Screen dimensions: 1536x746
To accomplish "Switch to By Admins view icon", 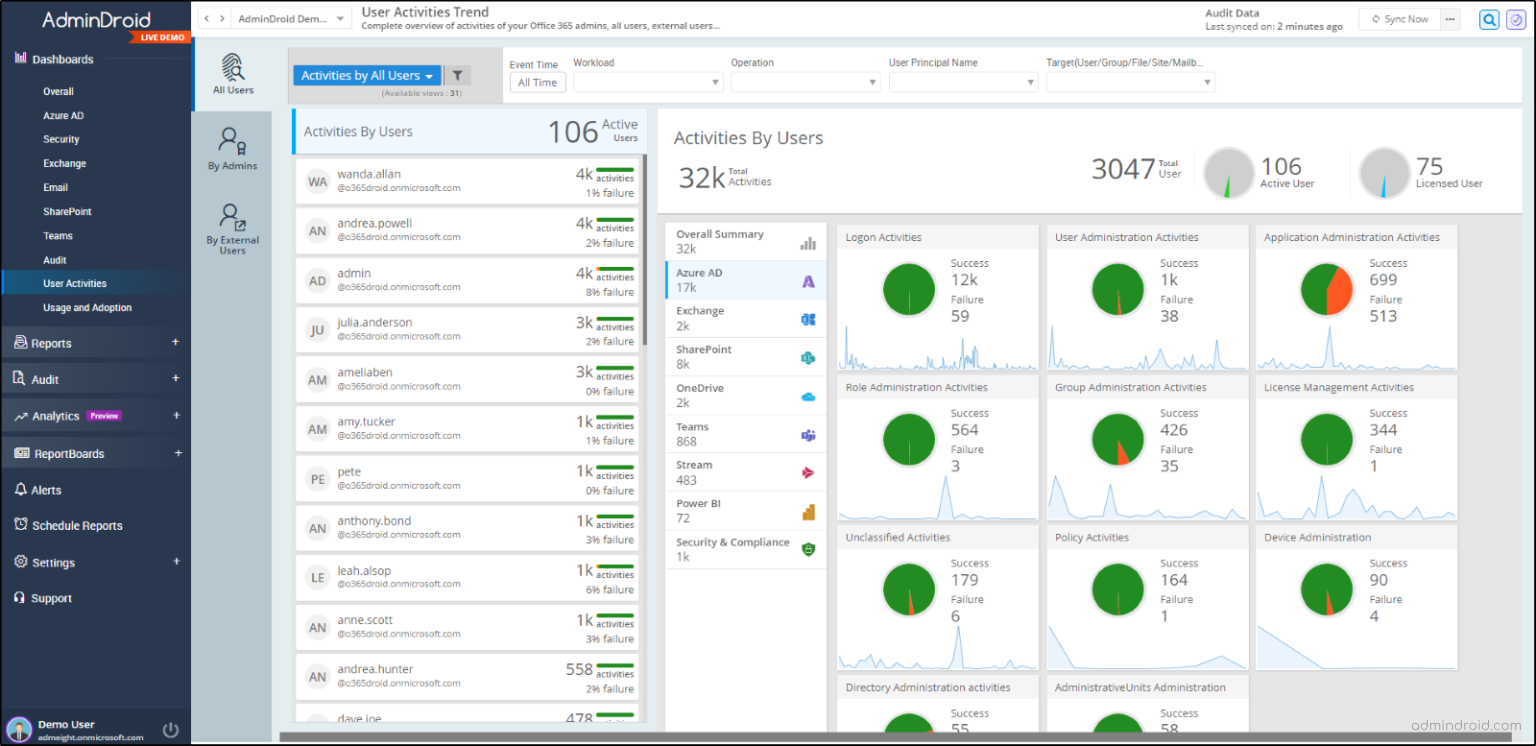I will [231, 142].
